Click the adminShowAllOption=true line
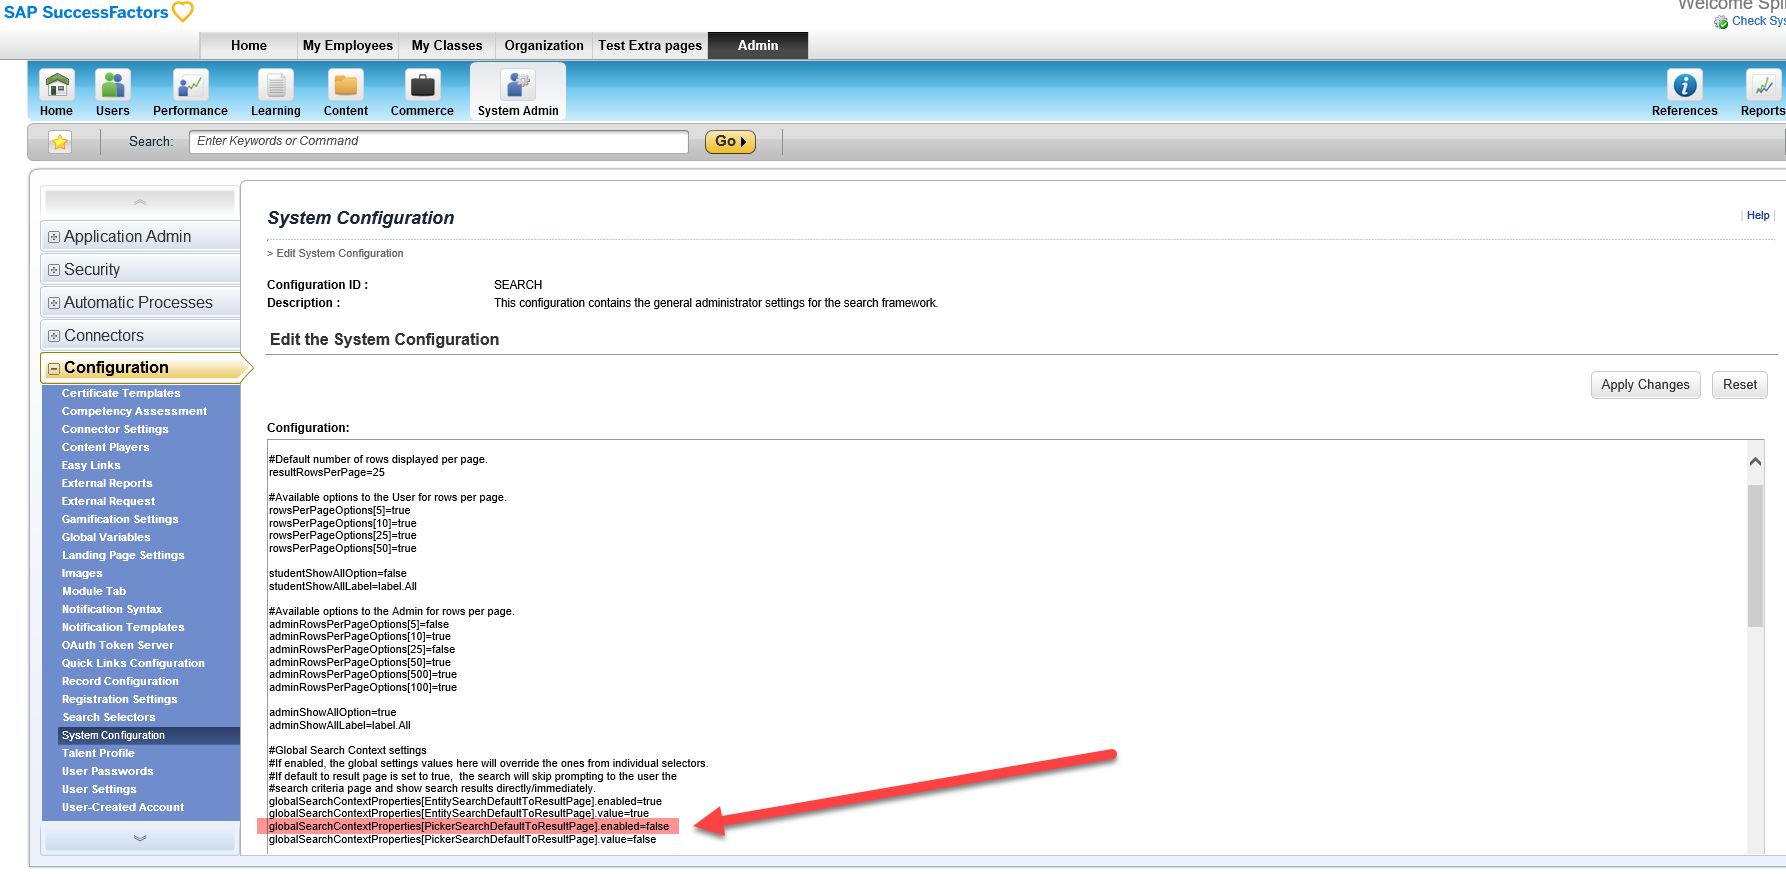The height and width of the screenshot is (874, 1786). [333, 712]
